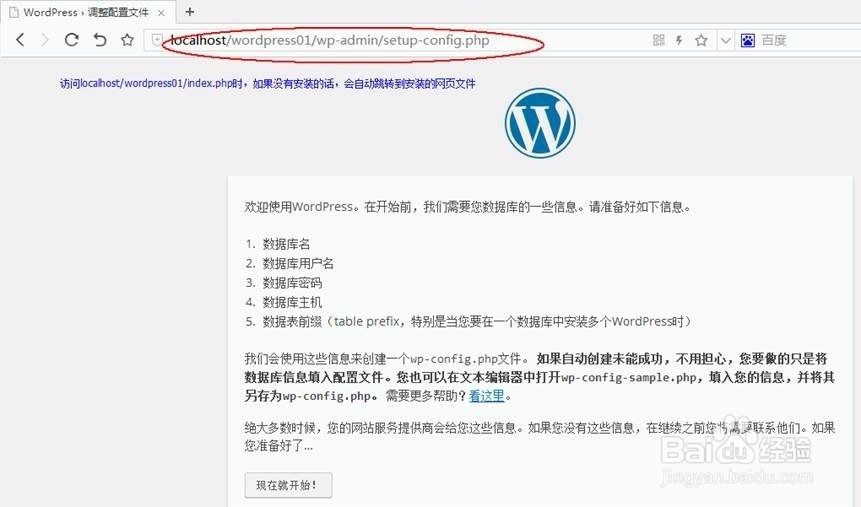Click the undo/restore closed page icon
The image size is (861, 507).
click(x=99, y=40)
